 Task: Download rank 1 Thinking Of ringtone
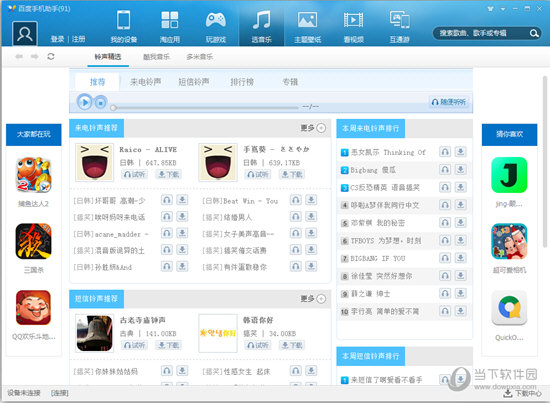tap(460, 152)
